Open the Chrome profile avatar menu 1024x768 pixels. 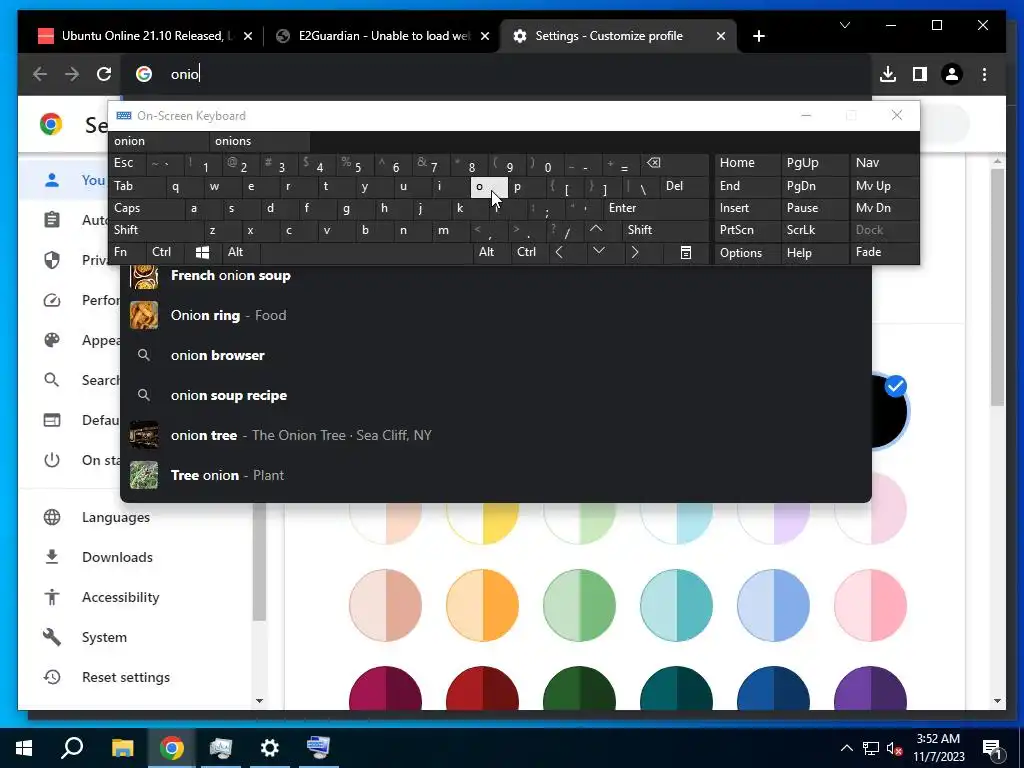(x=952, y=74)
